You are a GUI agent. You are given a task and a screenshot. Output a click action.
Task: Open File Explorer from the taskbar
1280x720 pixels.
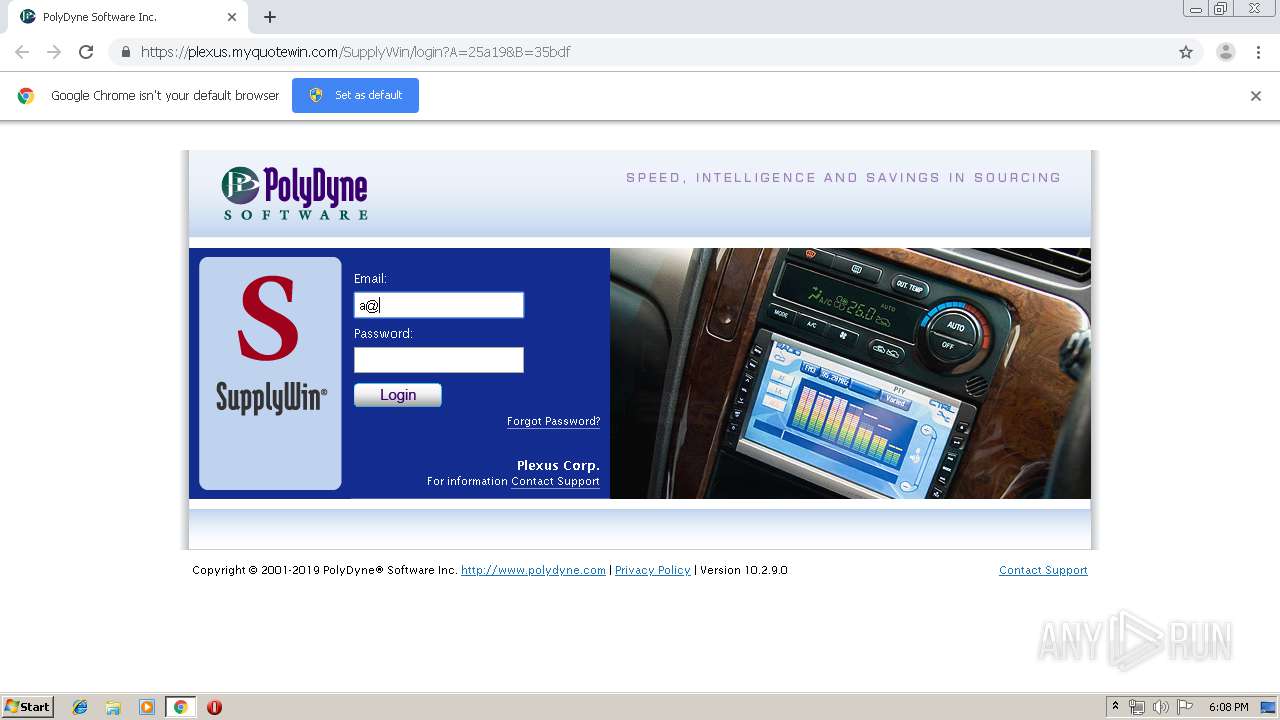(113, 707)
